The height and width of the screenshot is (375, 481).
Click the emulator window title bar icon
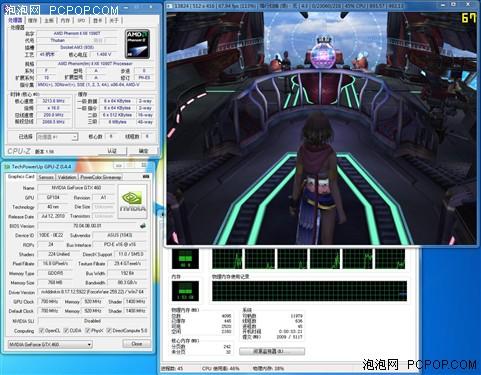tap(169, 6)
